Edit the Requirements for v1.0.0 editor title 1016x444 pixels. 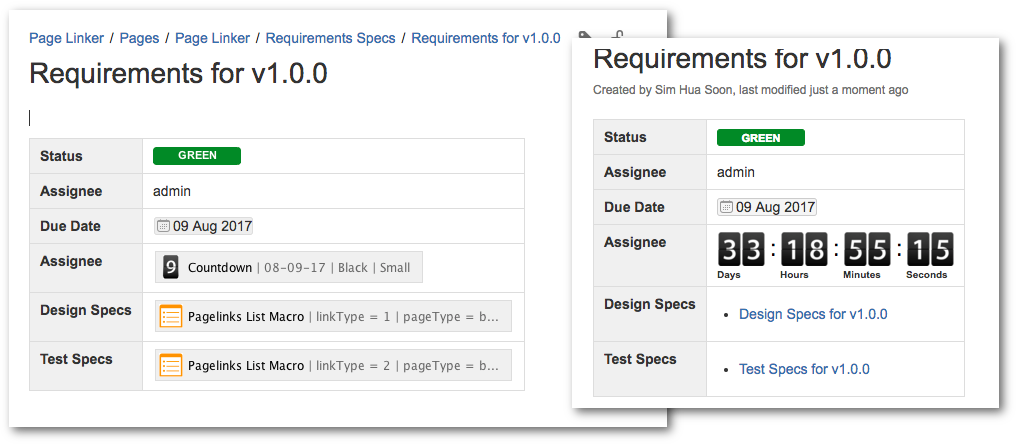point(178,73)
